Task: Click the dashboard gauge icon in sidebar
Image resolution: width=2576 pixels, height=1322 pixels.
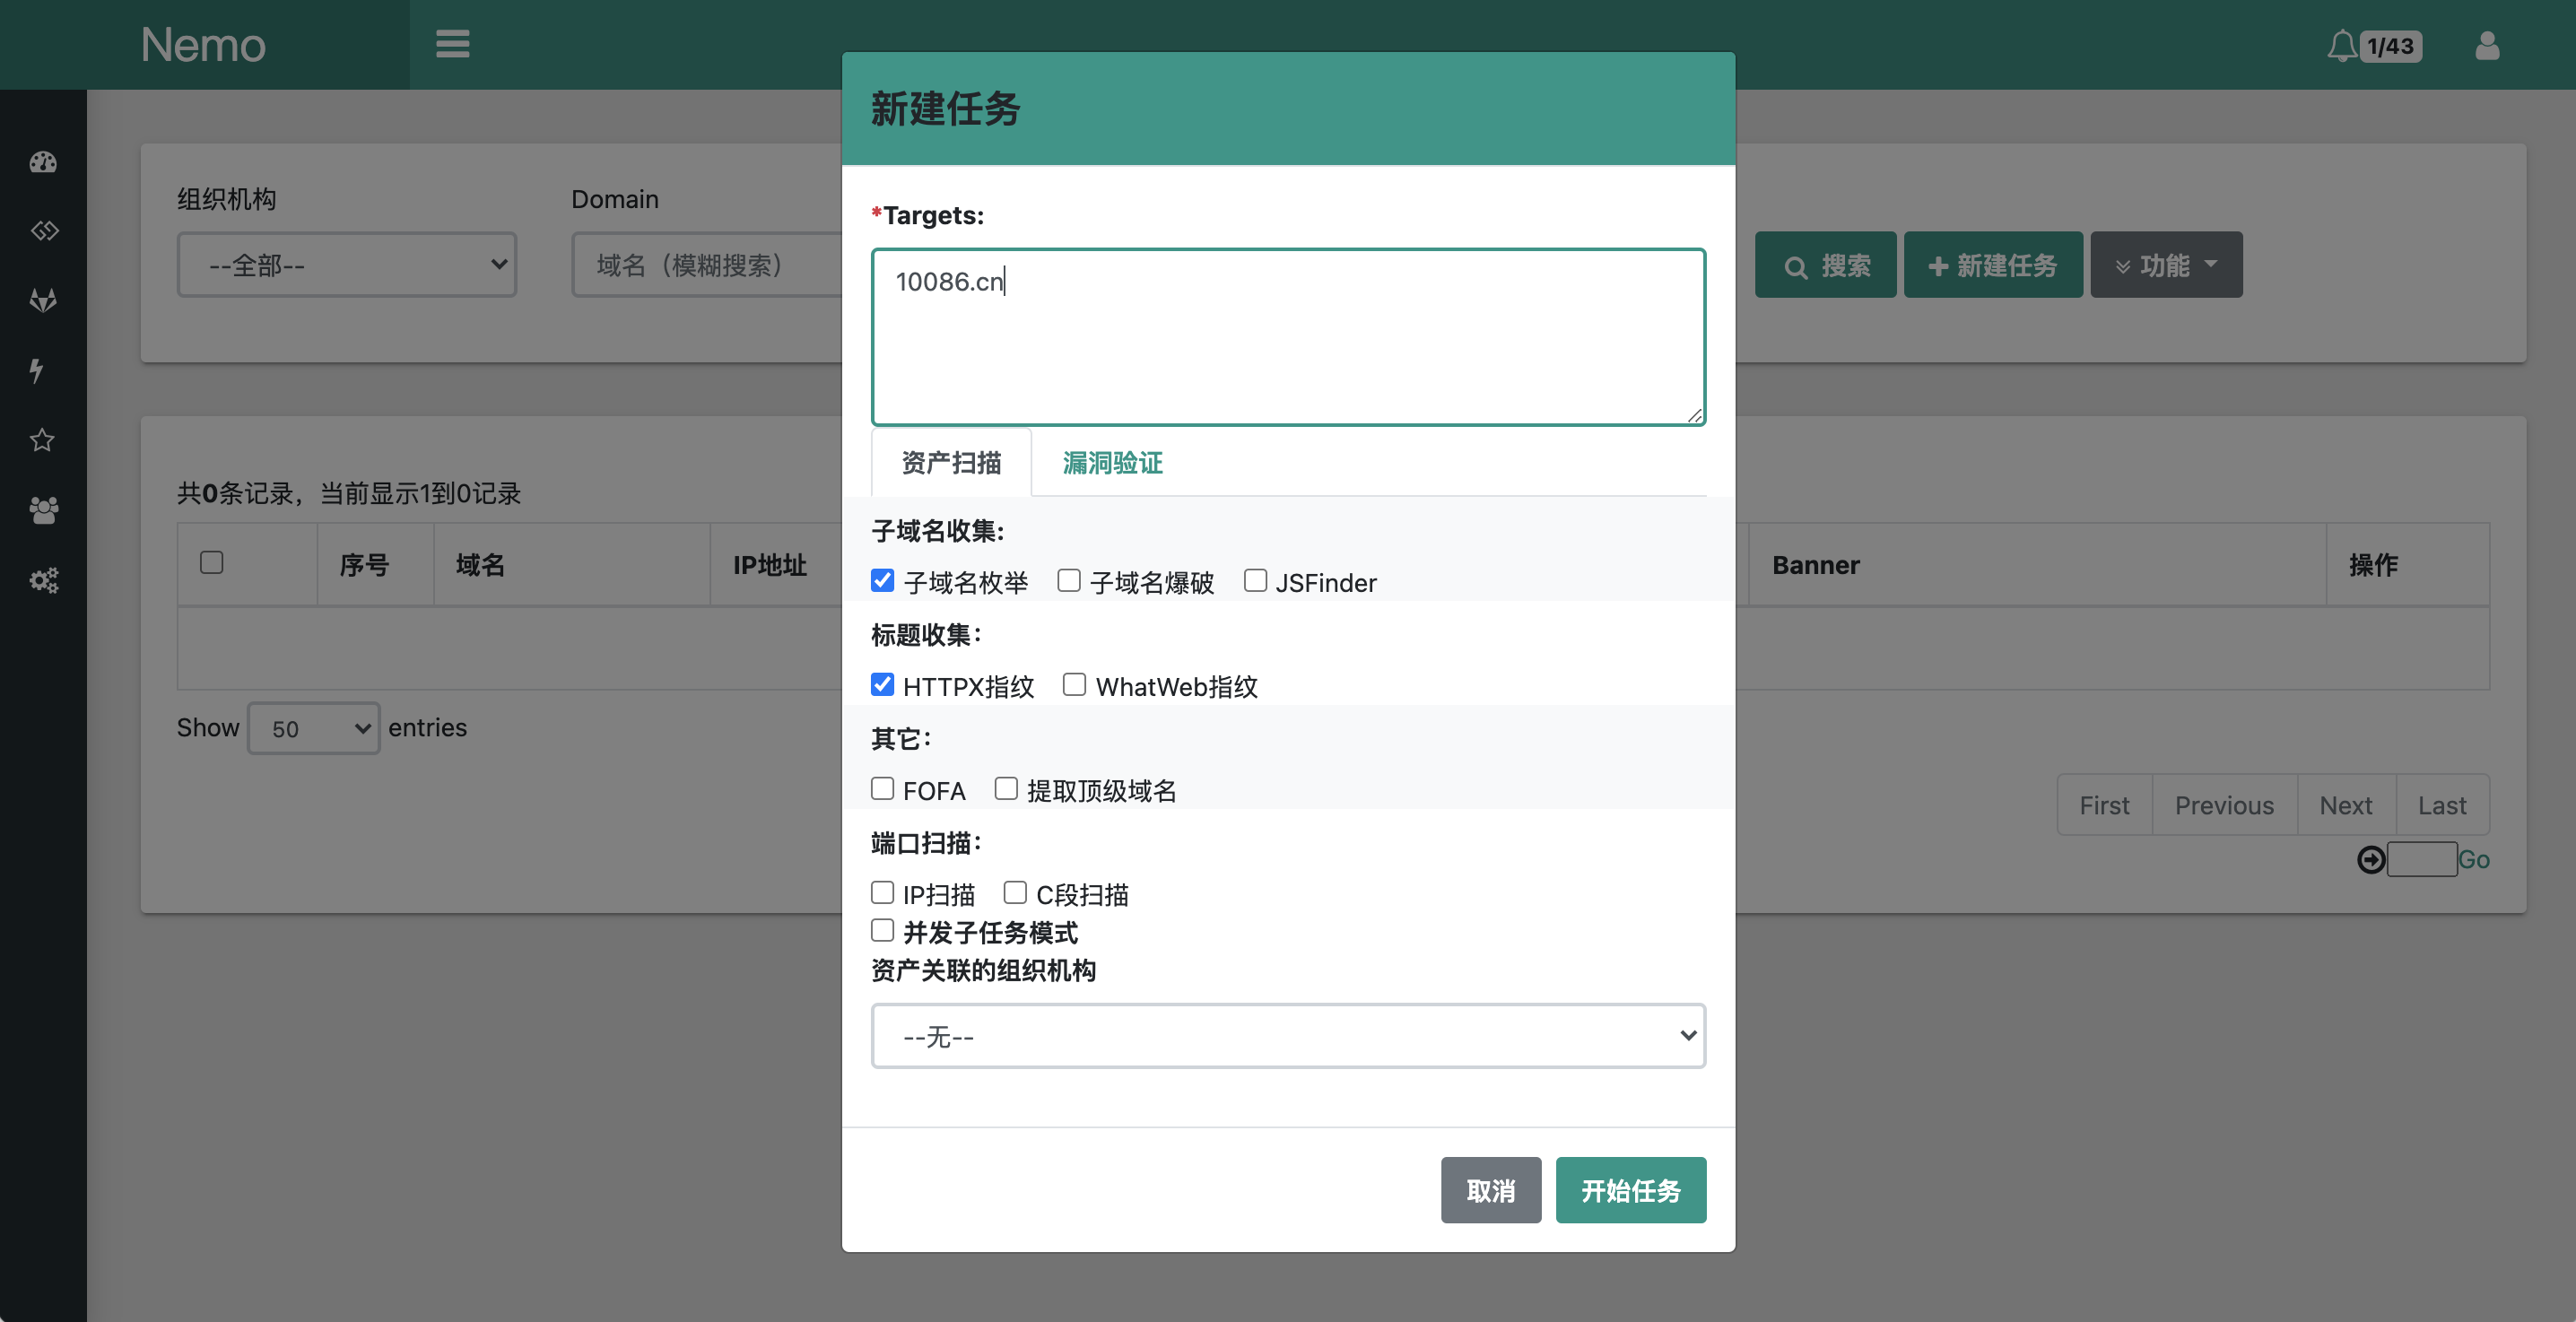Action: click(43, 162)
